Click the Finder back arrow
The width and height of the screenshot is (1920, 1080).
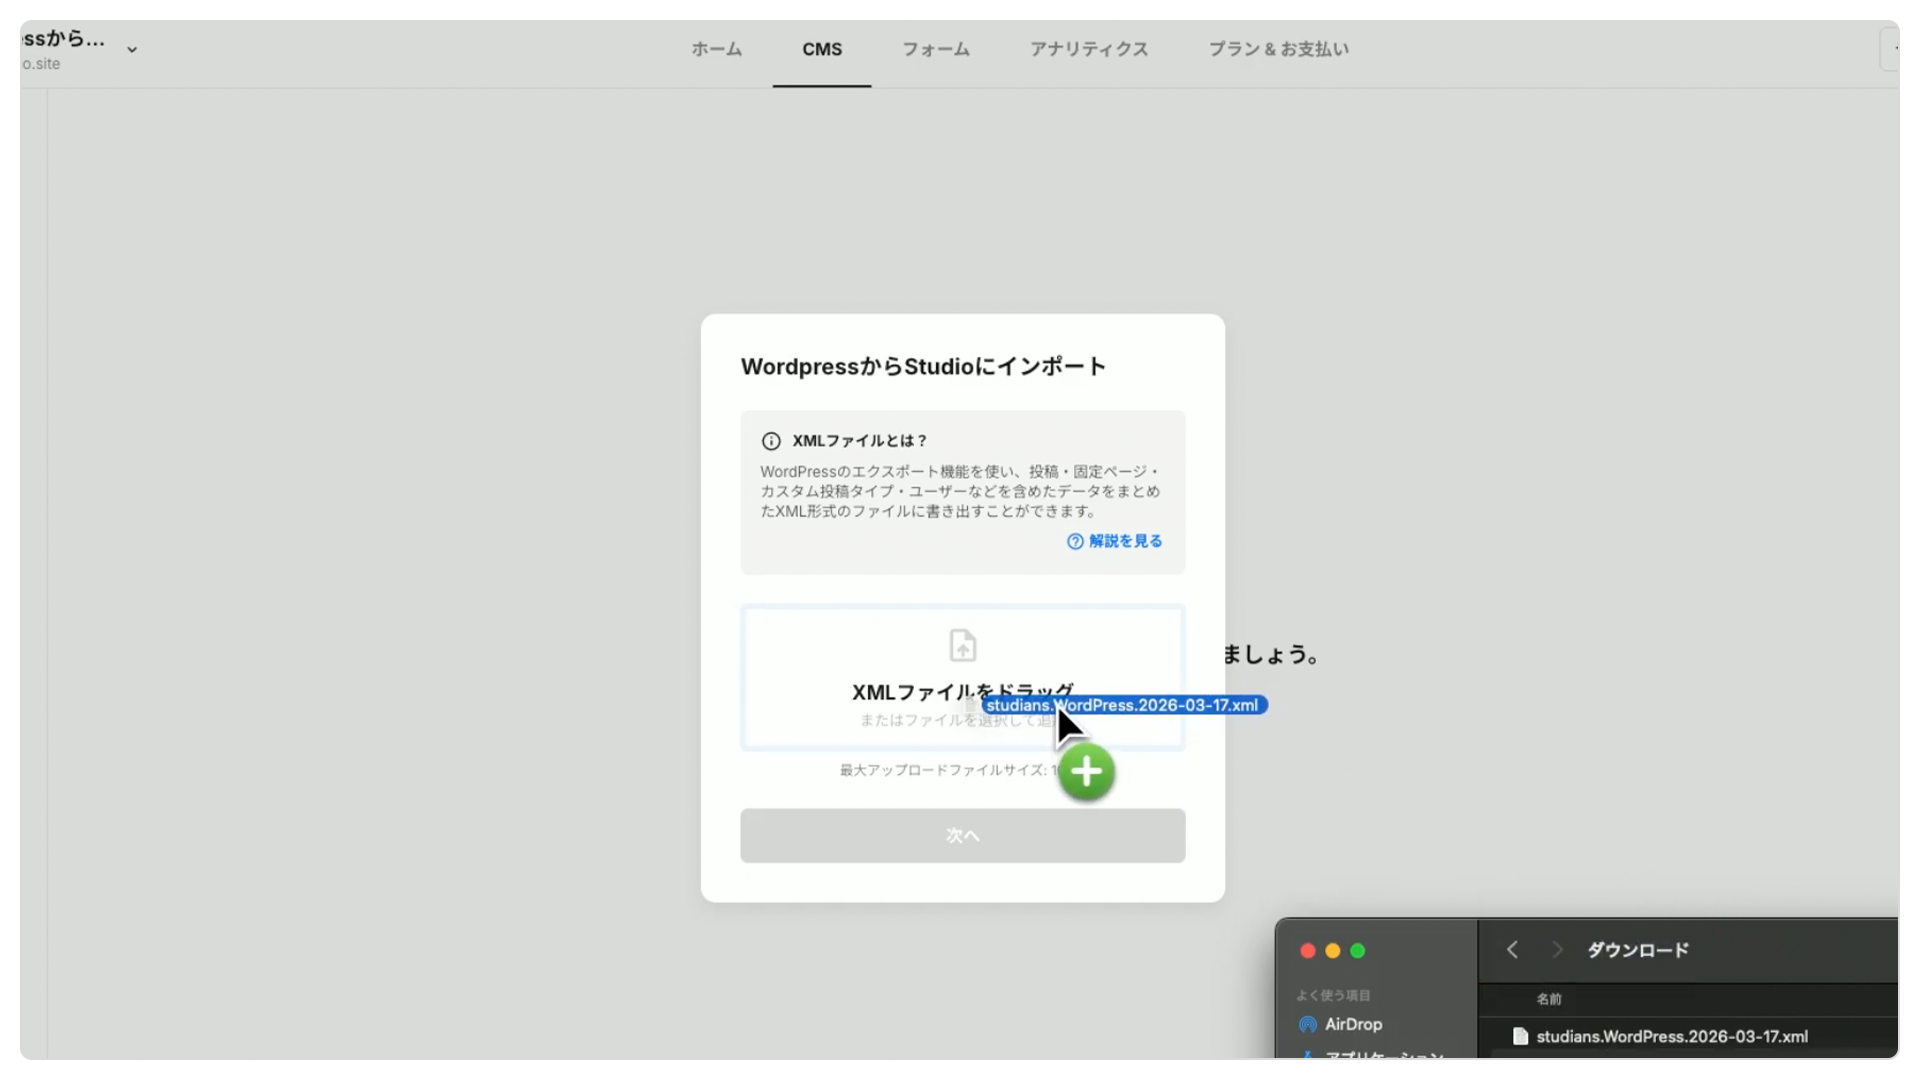coord(1512,950)
